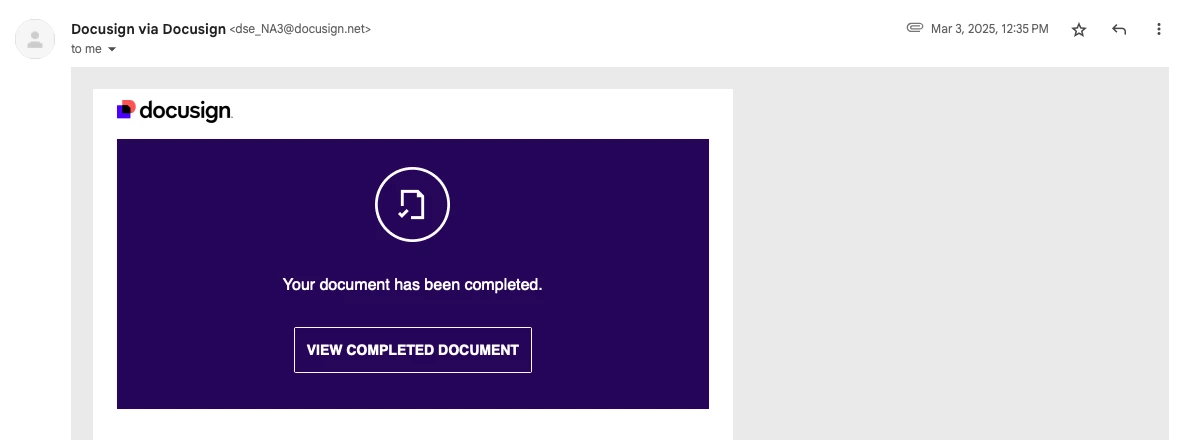The width and height of the screenshot is (1184, 440).
Task: Click "Your document has been completed." text
Action: tap(412, 285)
